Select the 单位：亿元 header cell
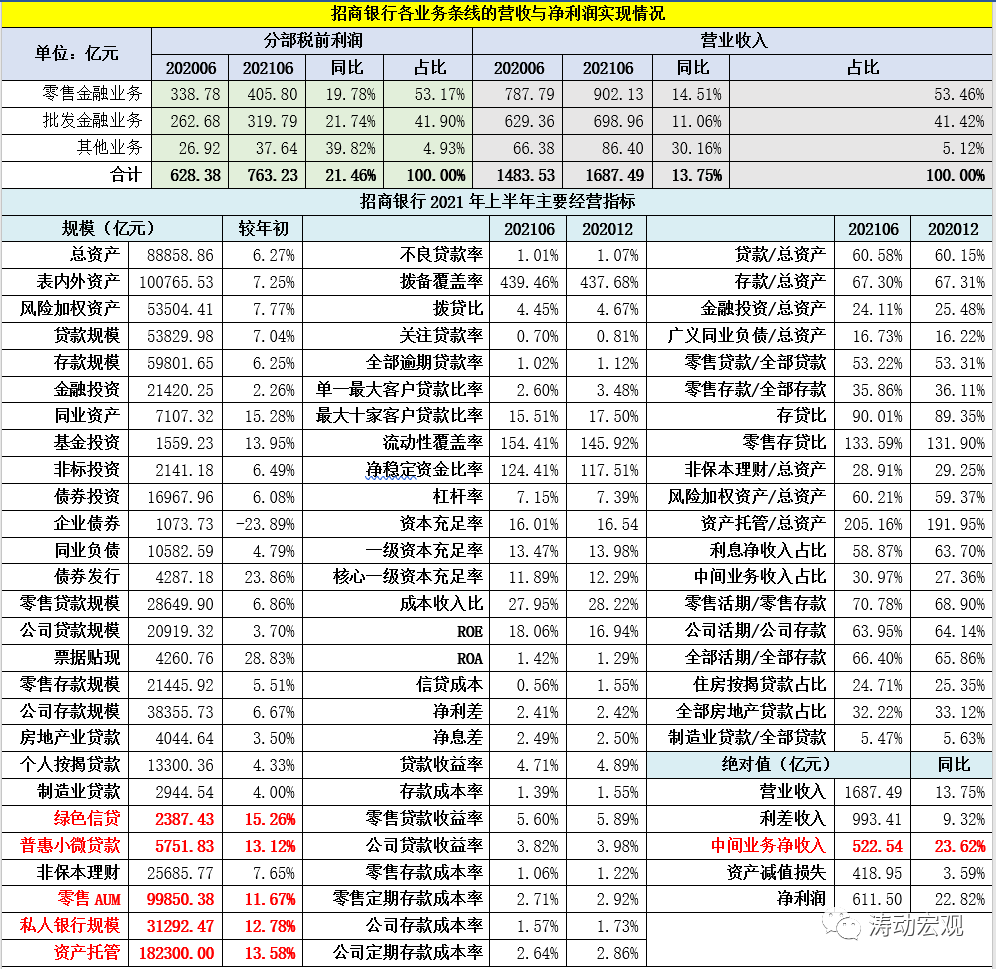The height and width of the screenshot is (969, 996). tap(77, 54)
